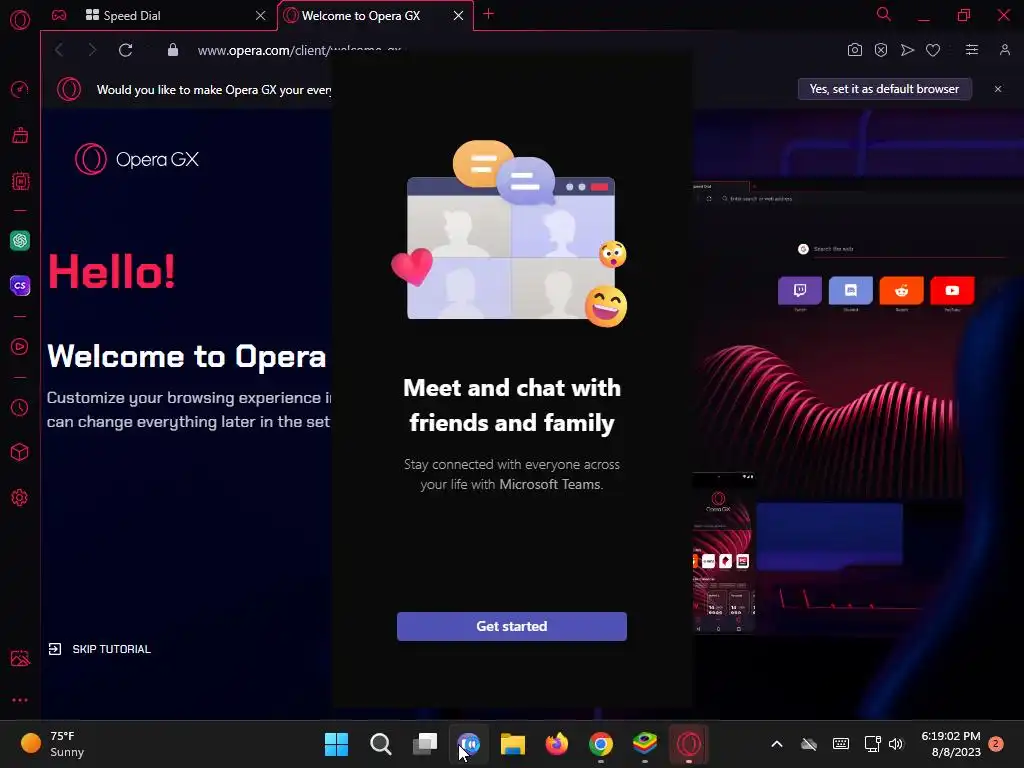Viewport: 1024px width, 768px height.
Task: Open the Opera GX main menu logo
Action: click(20, 20)
